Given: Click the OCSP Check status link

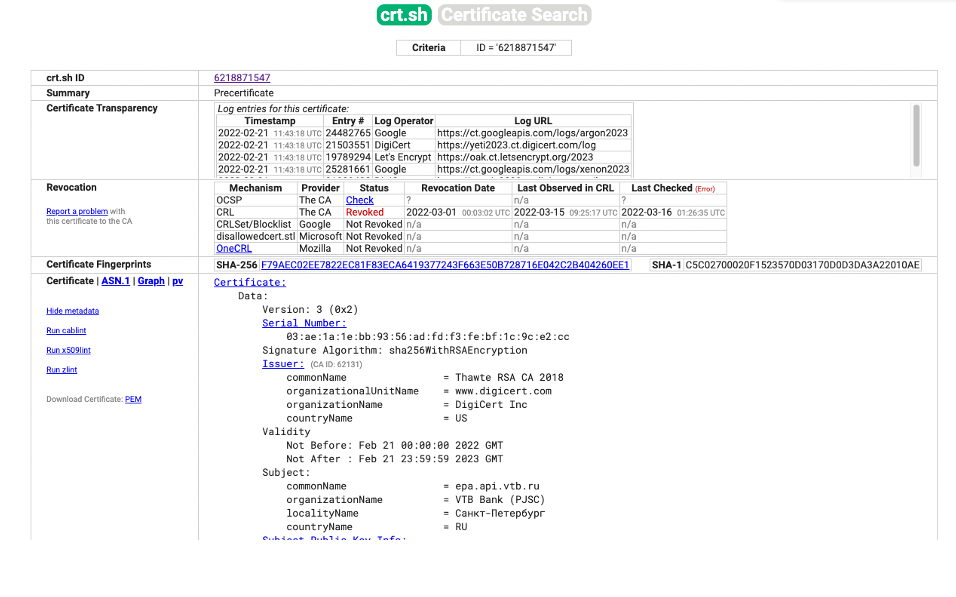Looking at the screenshot, I should tap(359, 200).
